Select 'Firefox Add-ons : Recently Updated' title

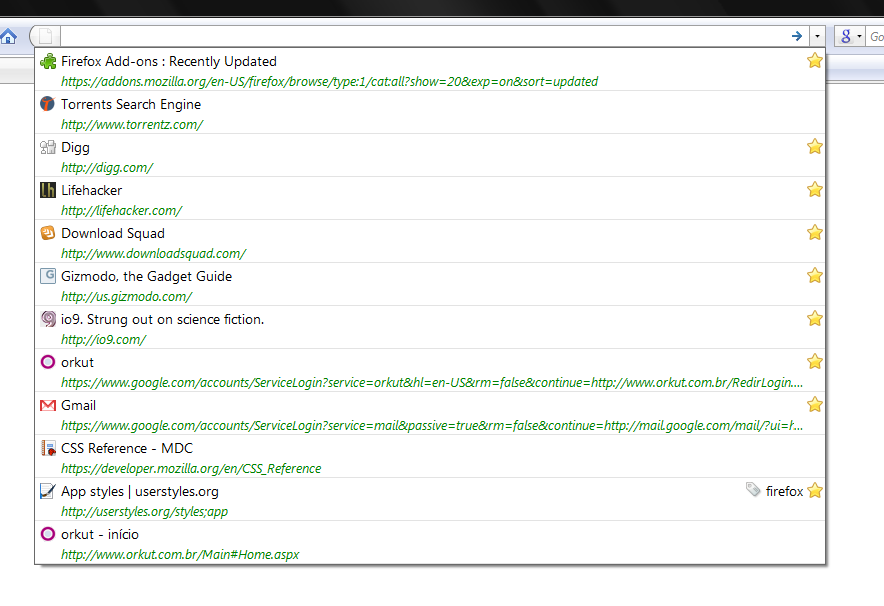pyautogui.click(x=169, y=61)
